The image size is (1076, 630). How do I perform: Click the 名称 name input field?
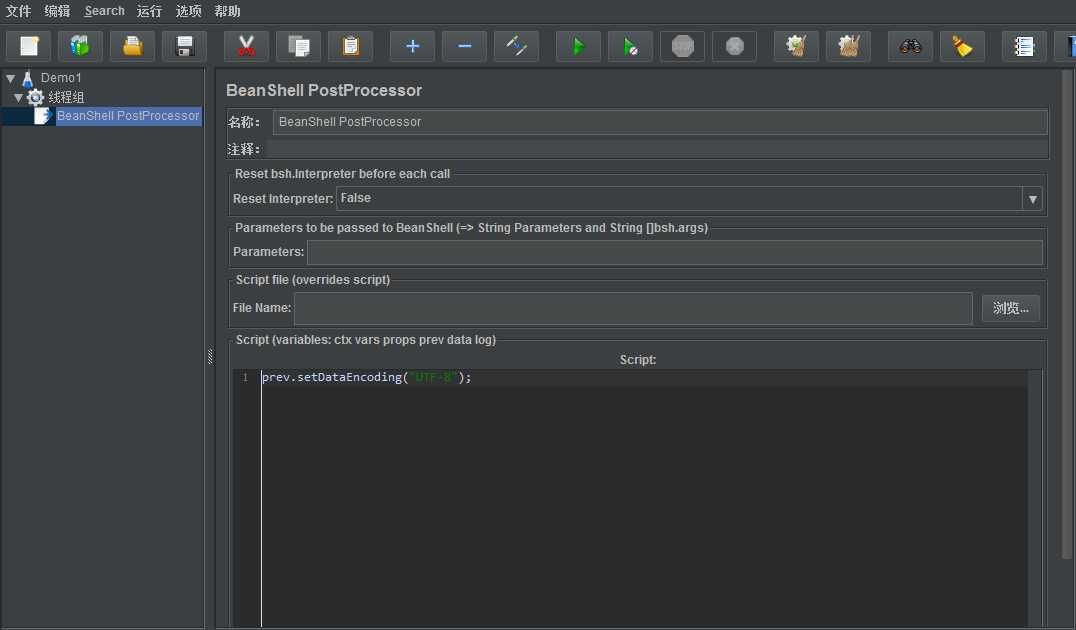pyautogui.click(x=660, y=122)
